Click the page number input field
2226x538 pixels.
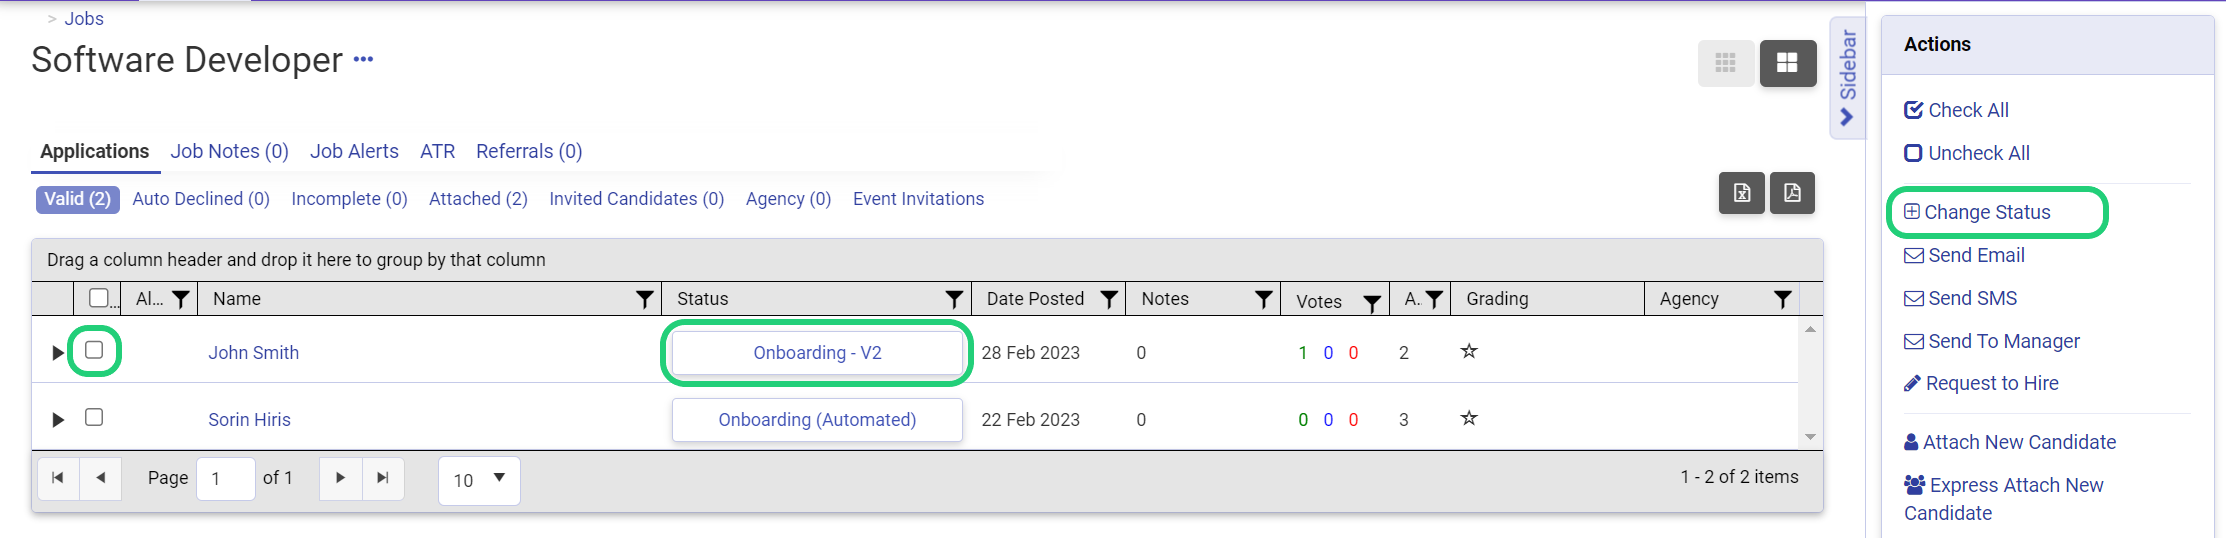click(x=226, y=479)
